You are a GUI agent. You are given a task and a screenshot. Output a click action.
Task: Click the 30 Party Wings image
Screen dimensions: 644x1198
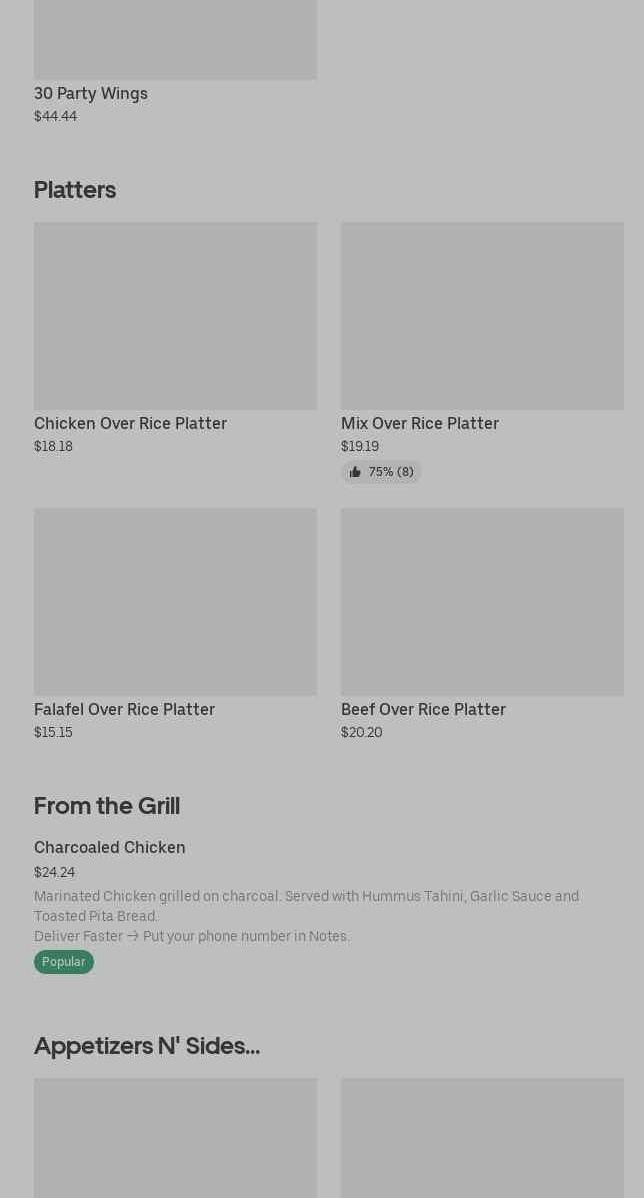pyautogui.click(x=175, y=38)
